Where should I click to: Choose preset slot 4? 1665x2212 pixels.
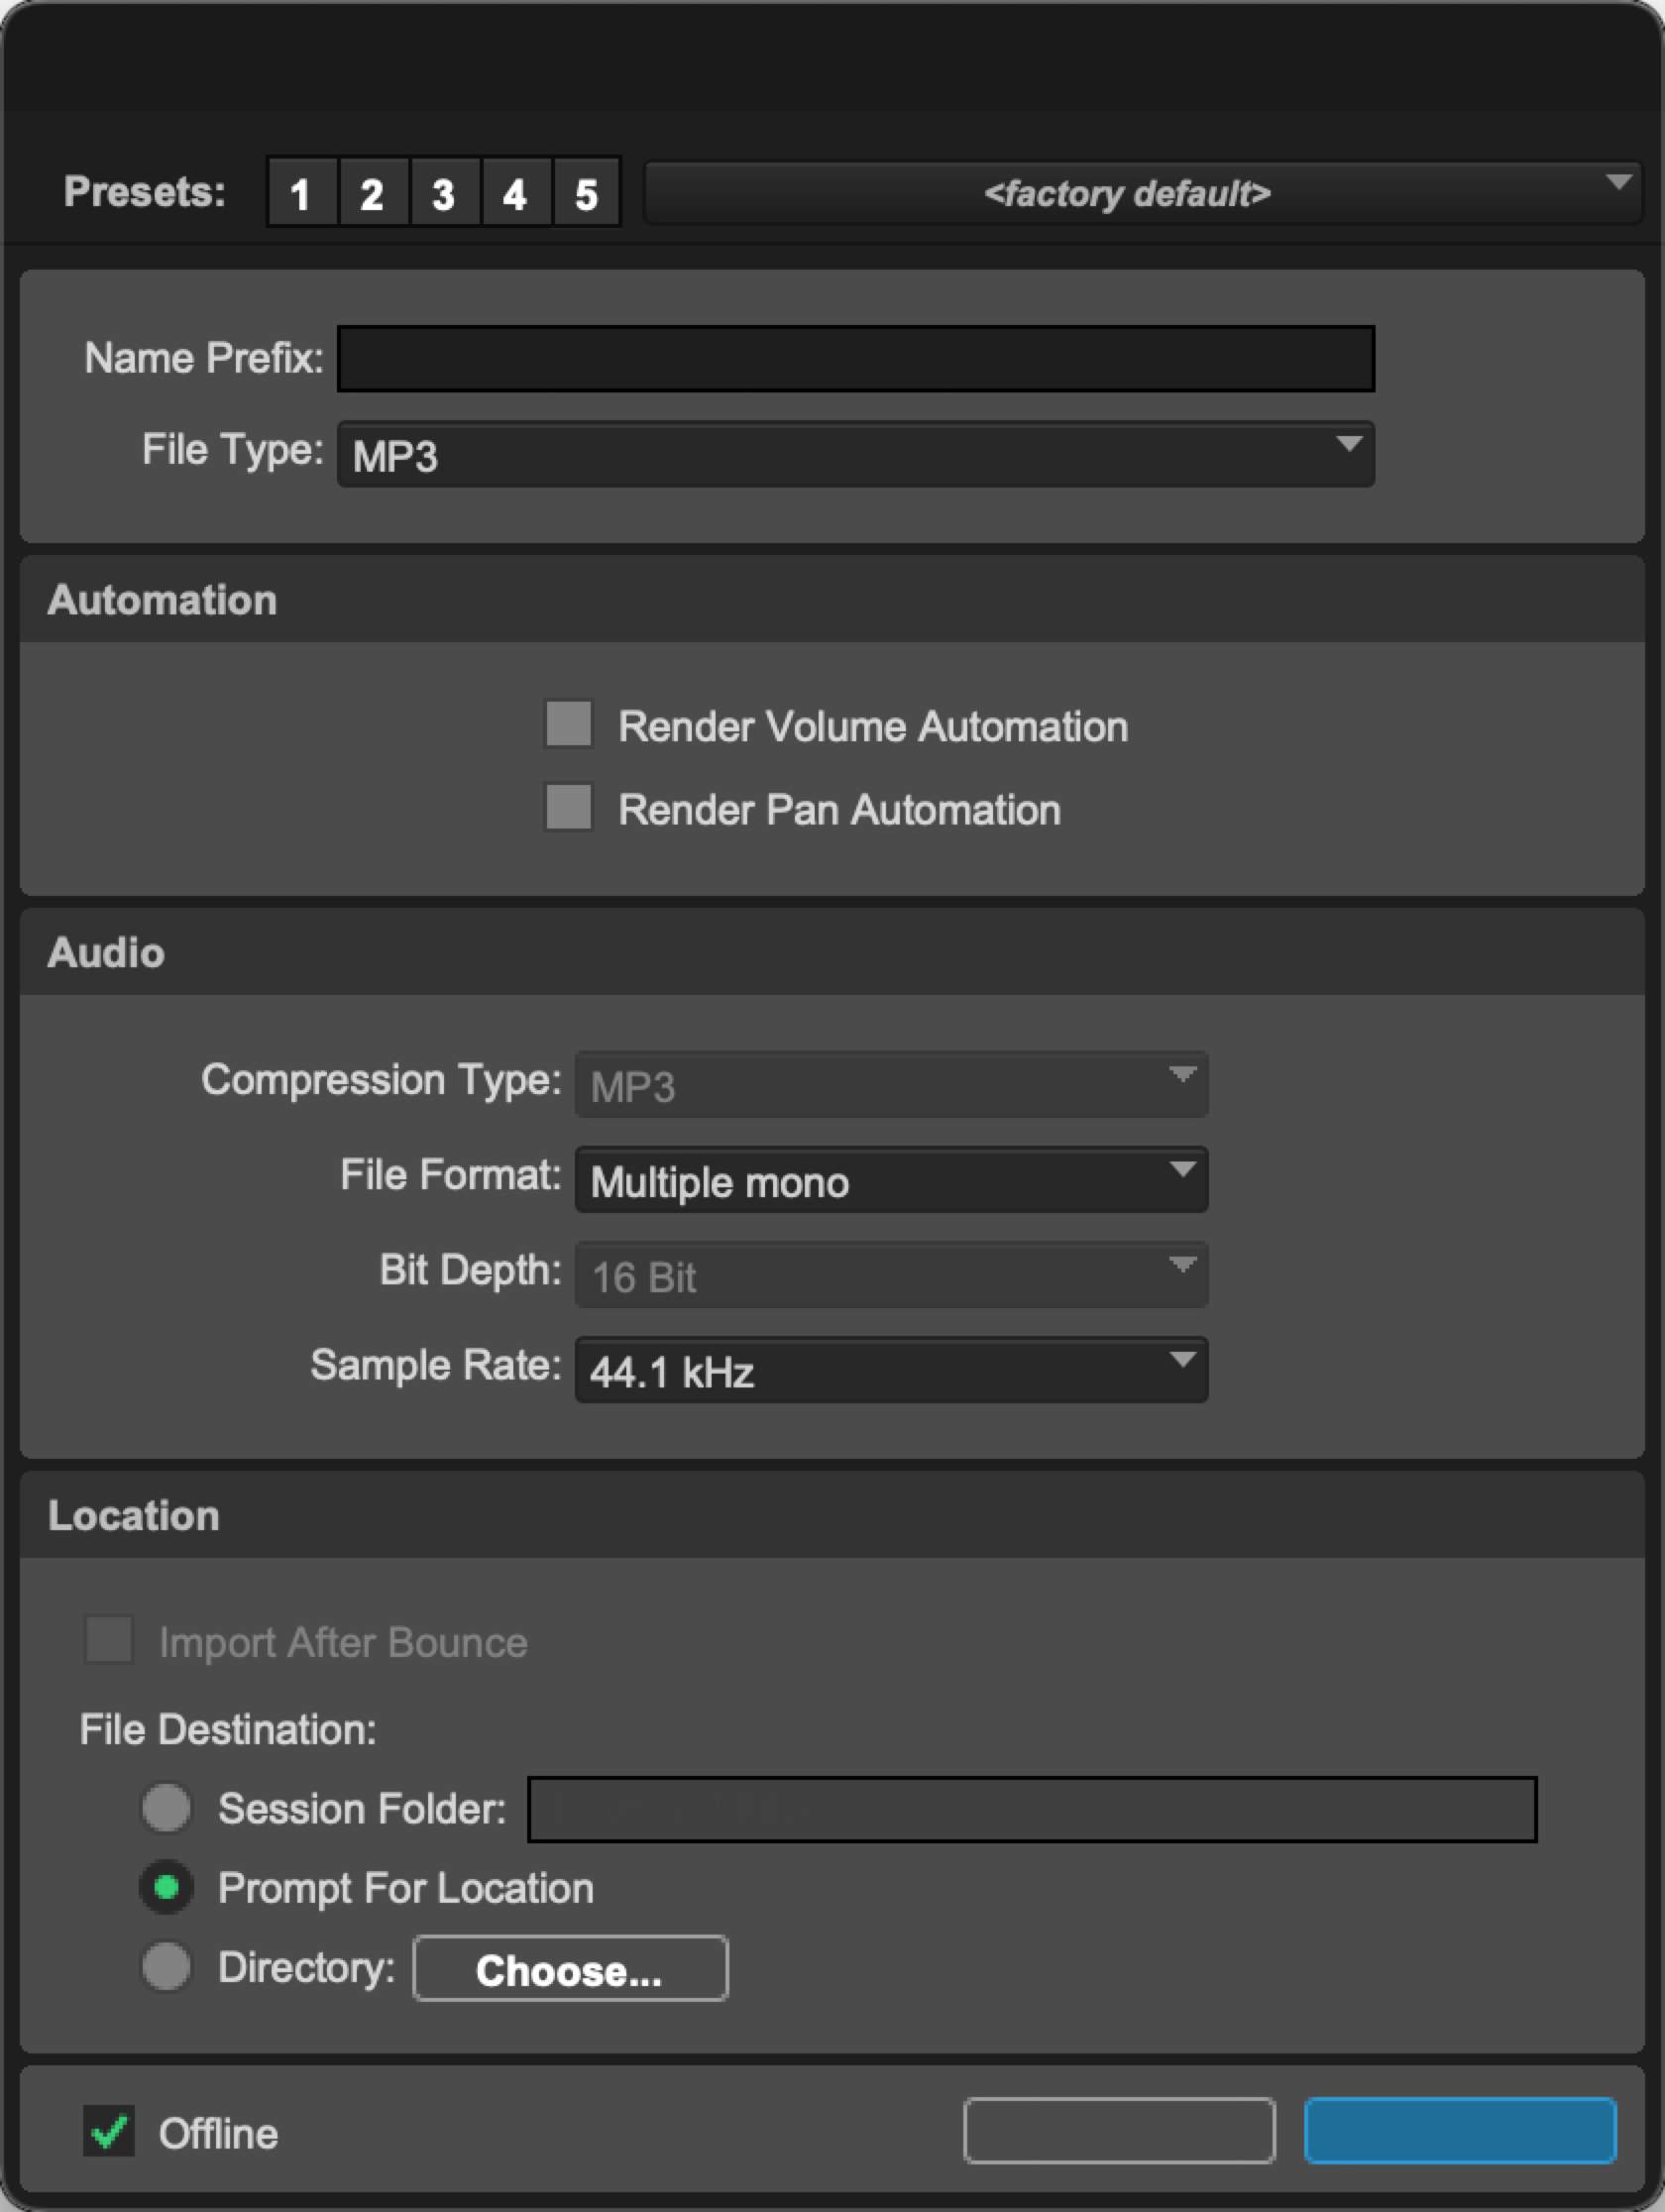[x=515, y=193]
